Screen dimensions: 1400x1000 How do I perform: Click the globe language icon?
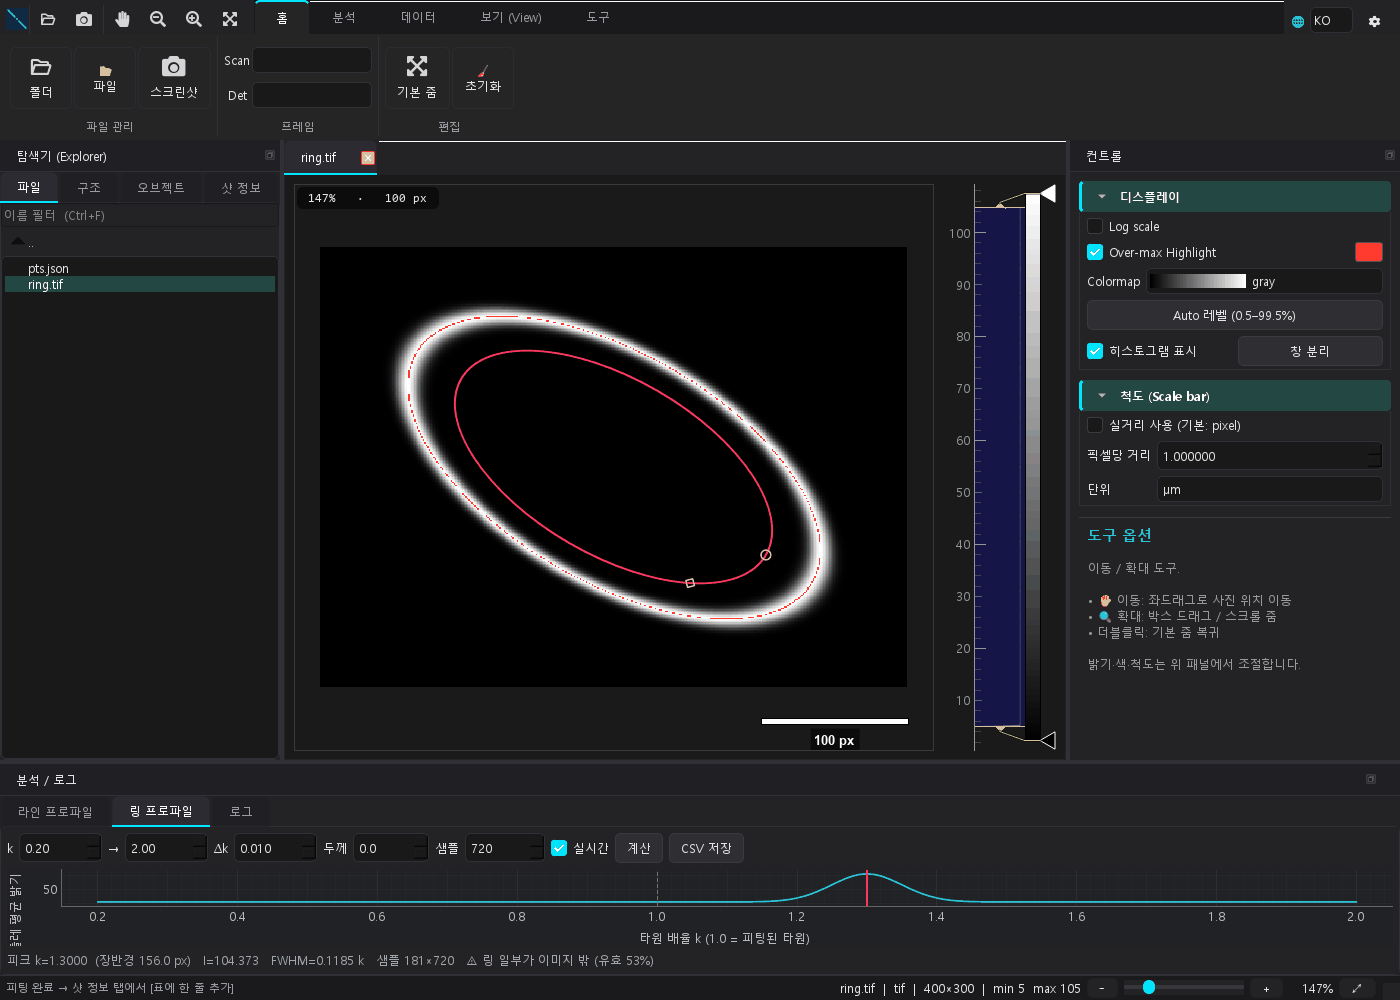[1298, 21]
